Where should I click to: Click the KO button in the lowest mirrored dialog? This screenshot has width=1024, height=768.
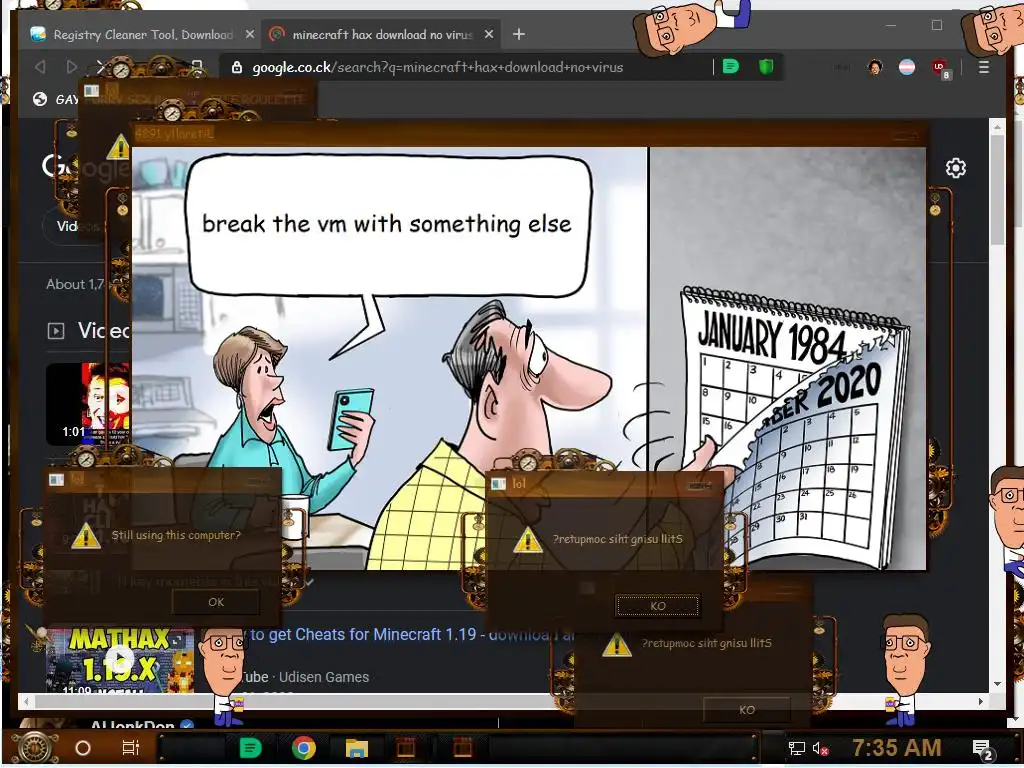[x=746, y=710]
